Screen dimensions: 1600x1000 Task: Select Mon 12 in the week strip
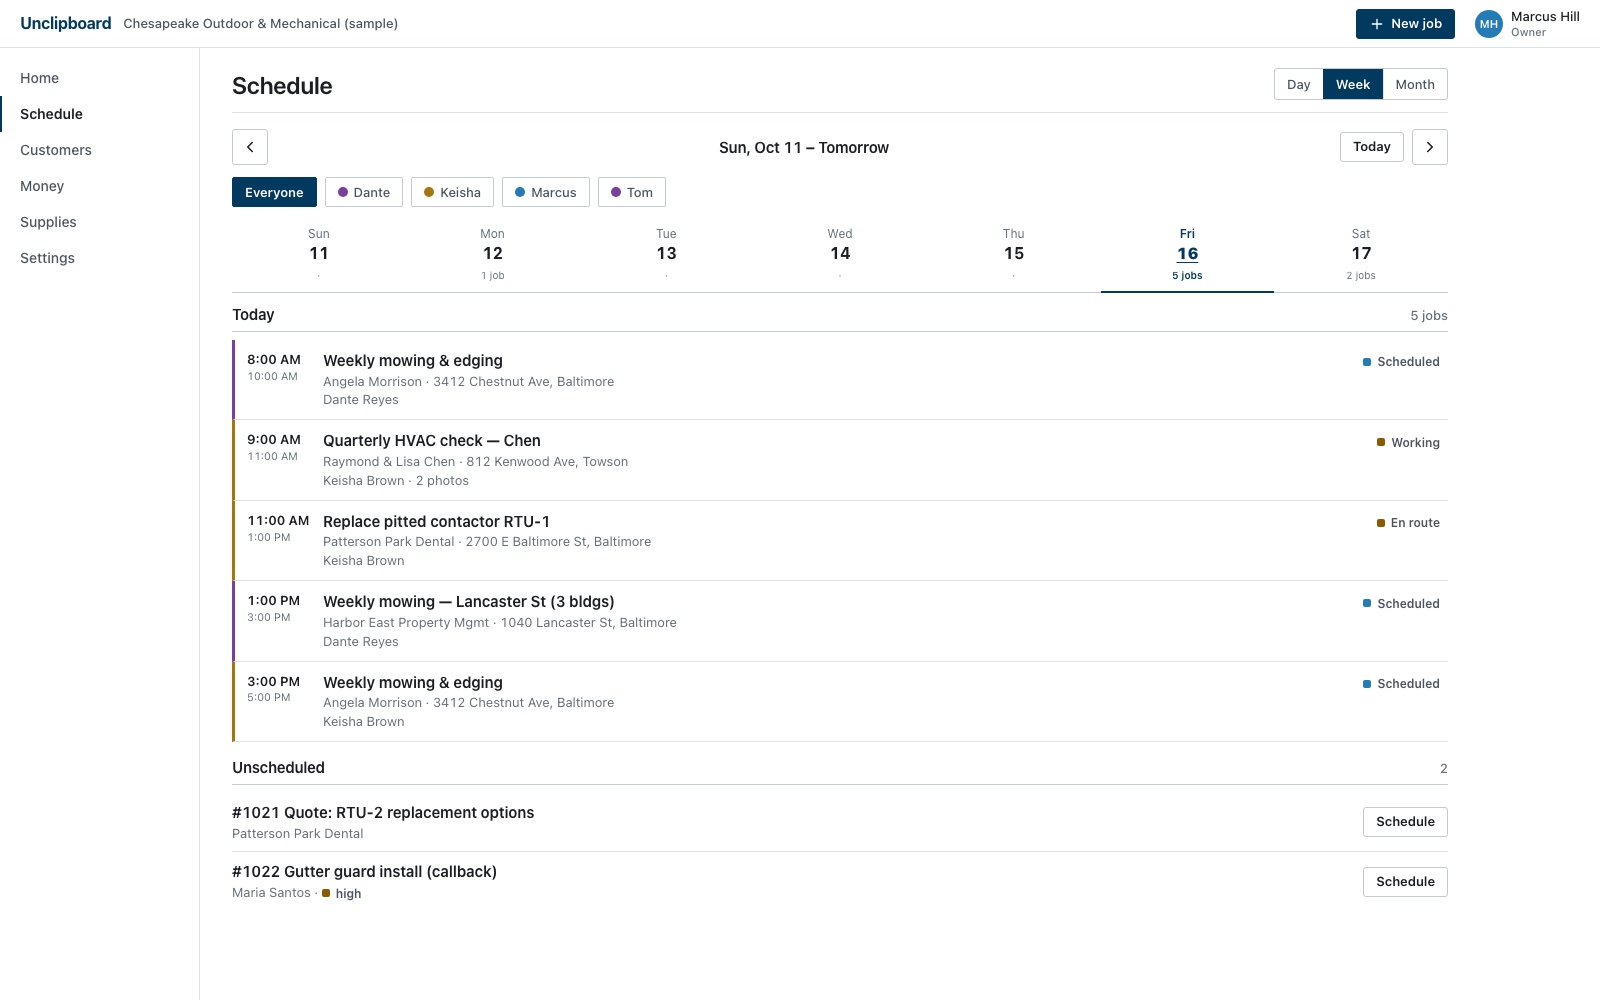tap(493, 255)
